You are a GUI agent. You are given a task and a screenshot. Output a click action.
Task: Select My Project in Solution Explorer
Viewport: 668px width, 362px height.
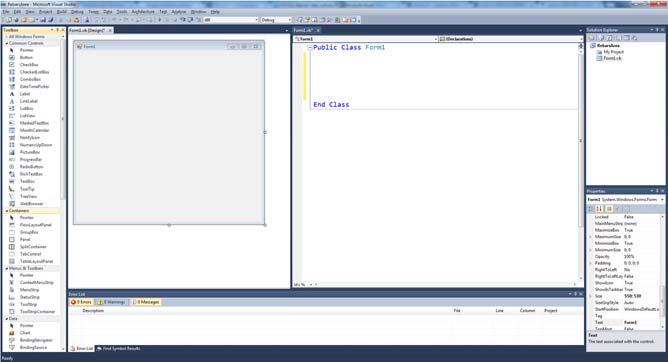[x=613, y=52]
